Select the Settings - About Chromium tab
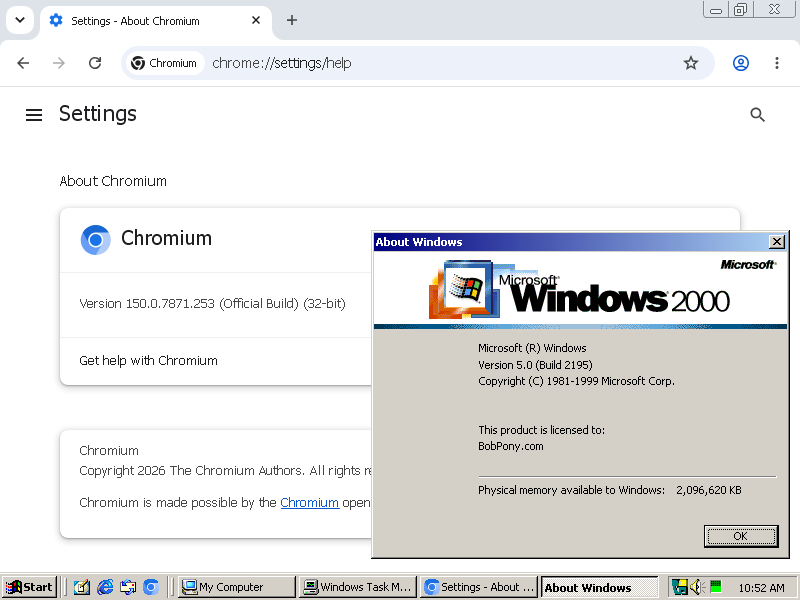This screenshot has width=800, height=600. tap(156, 21)
